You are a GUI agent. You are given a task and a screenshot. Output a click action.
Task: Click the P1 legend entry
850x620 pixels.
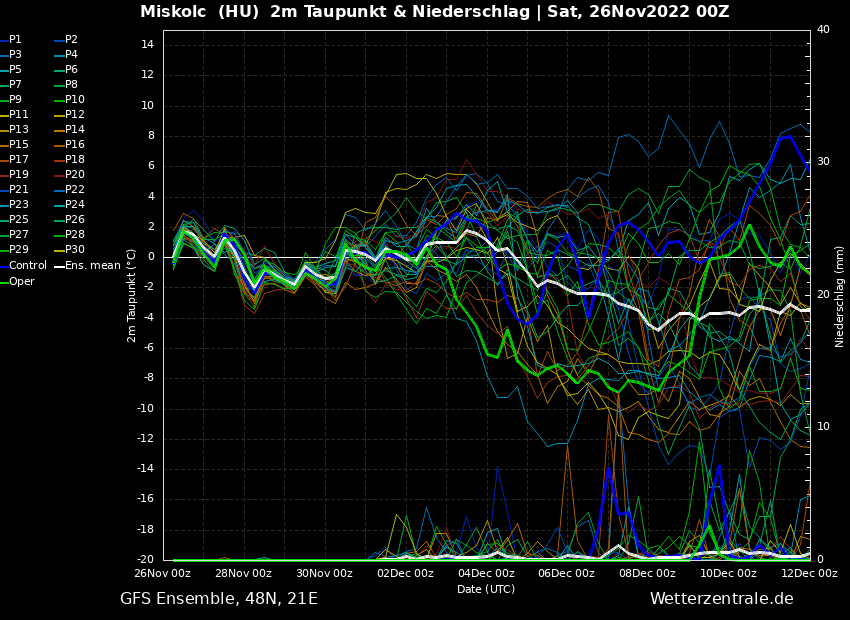tap(15, 40)
